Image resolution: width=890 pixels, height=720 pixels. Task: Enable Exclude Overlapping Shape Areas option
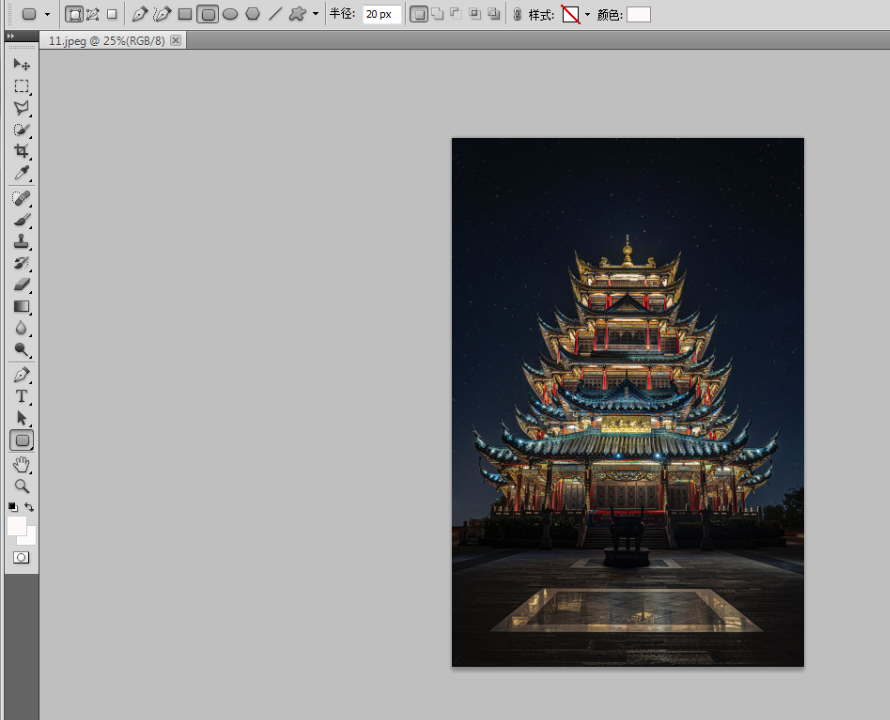tap(494, 14)
